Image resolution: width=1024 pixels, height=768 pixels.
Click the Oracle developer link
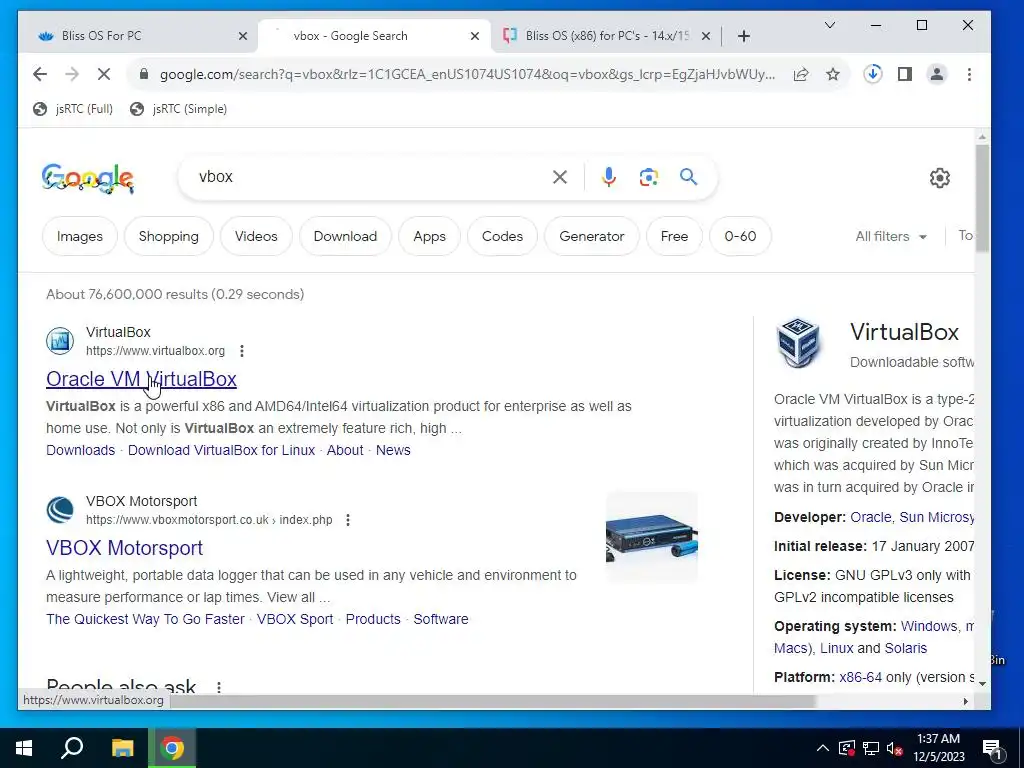point(871,517)
